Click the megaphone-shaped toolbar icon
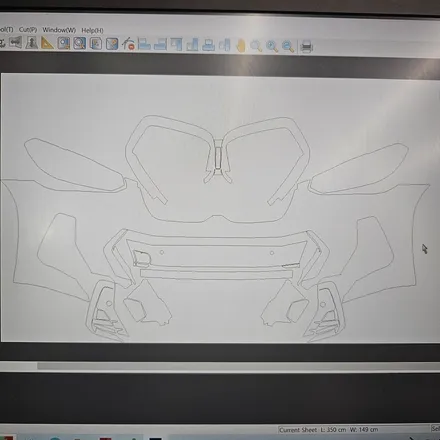The height and width of the screenshot is (440, 440). 15,42
